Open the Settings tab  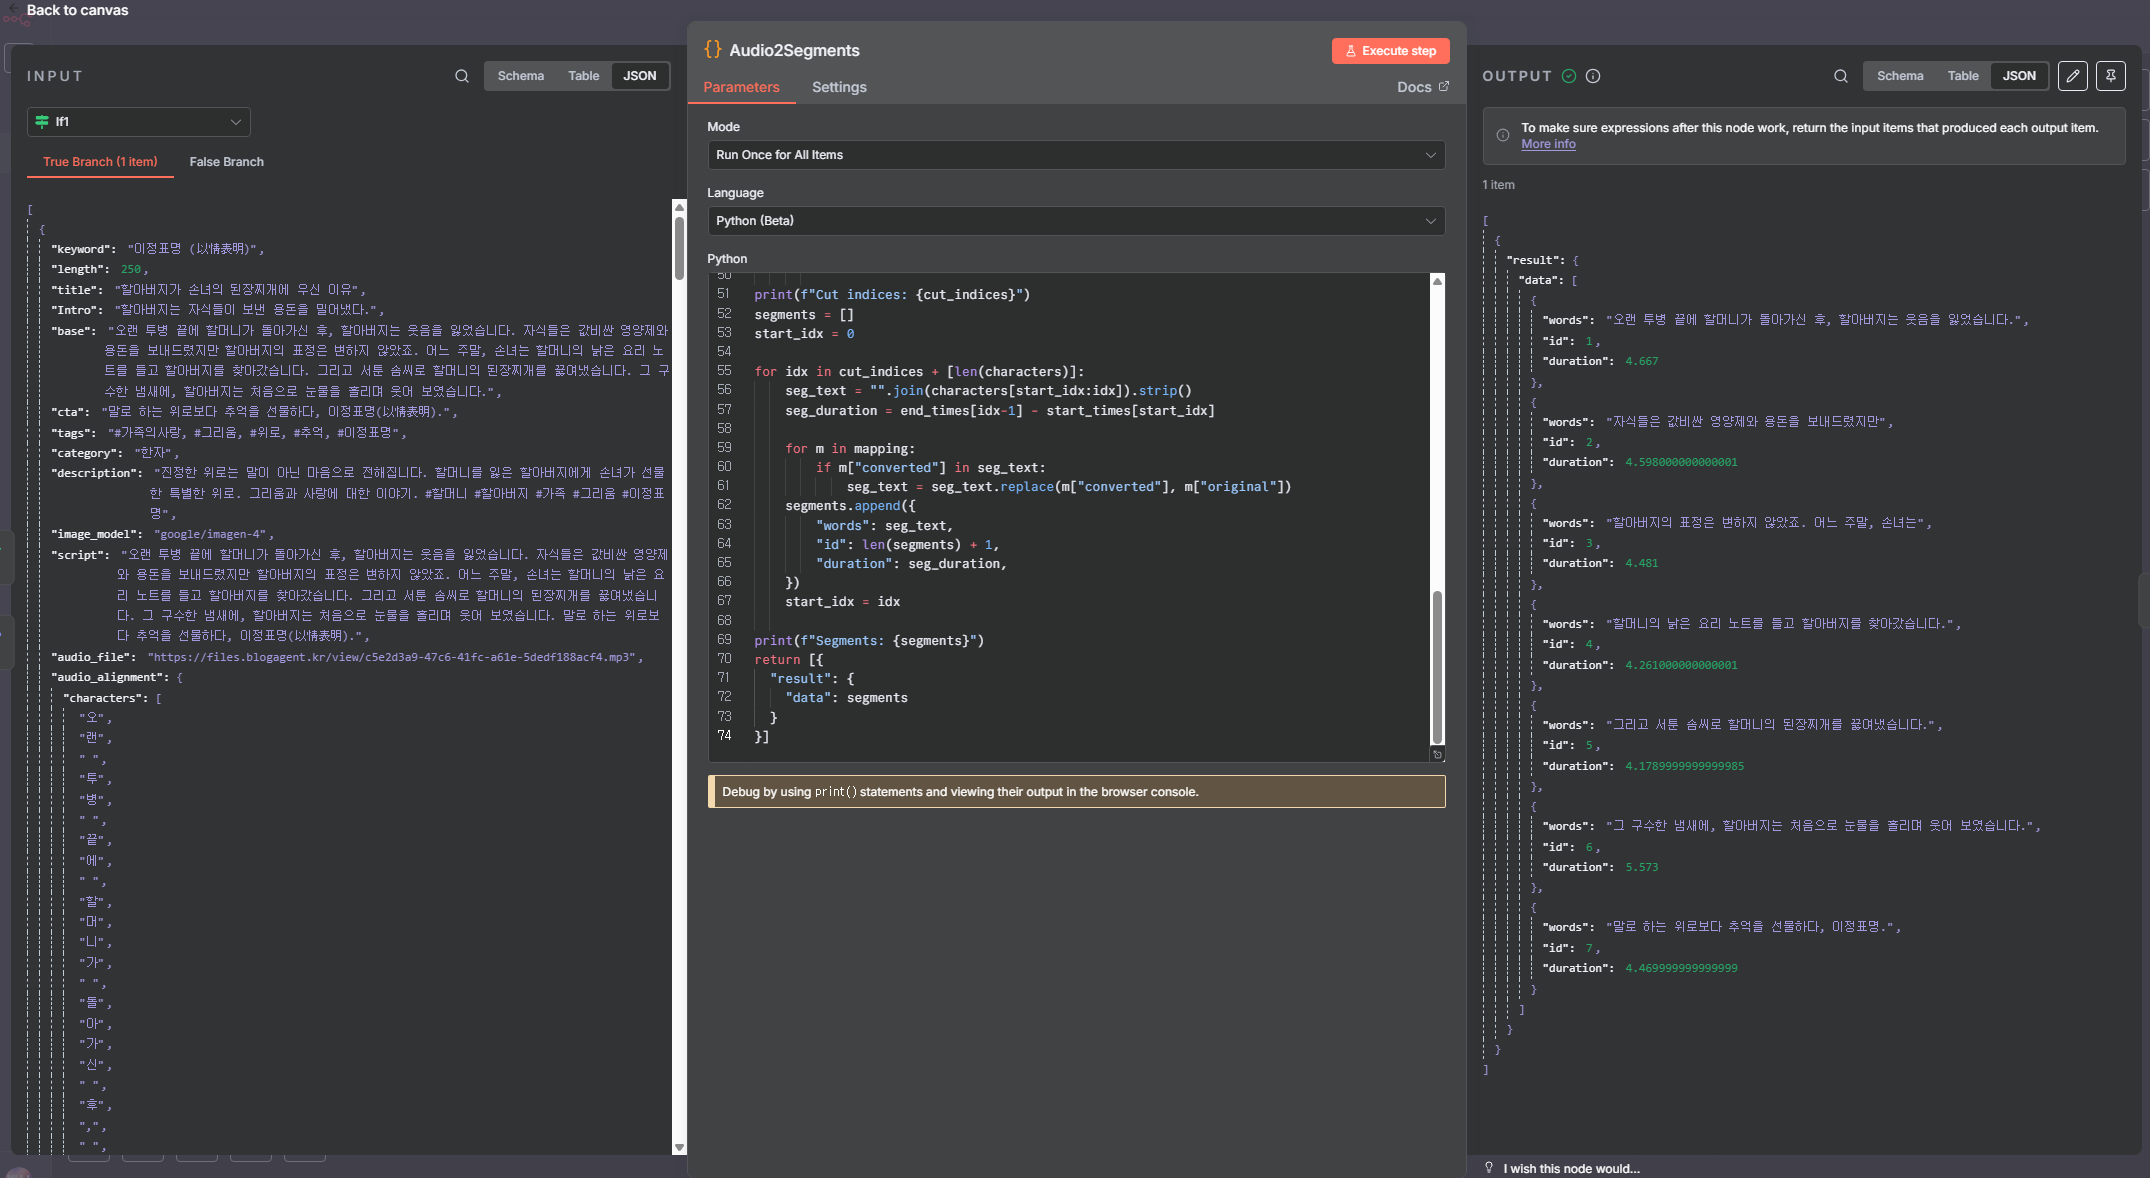pyautogui.click(x=839, y=88)
